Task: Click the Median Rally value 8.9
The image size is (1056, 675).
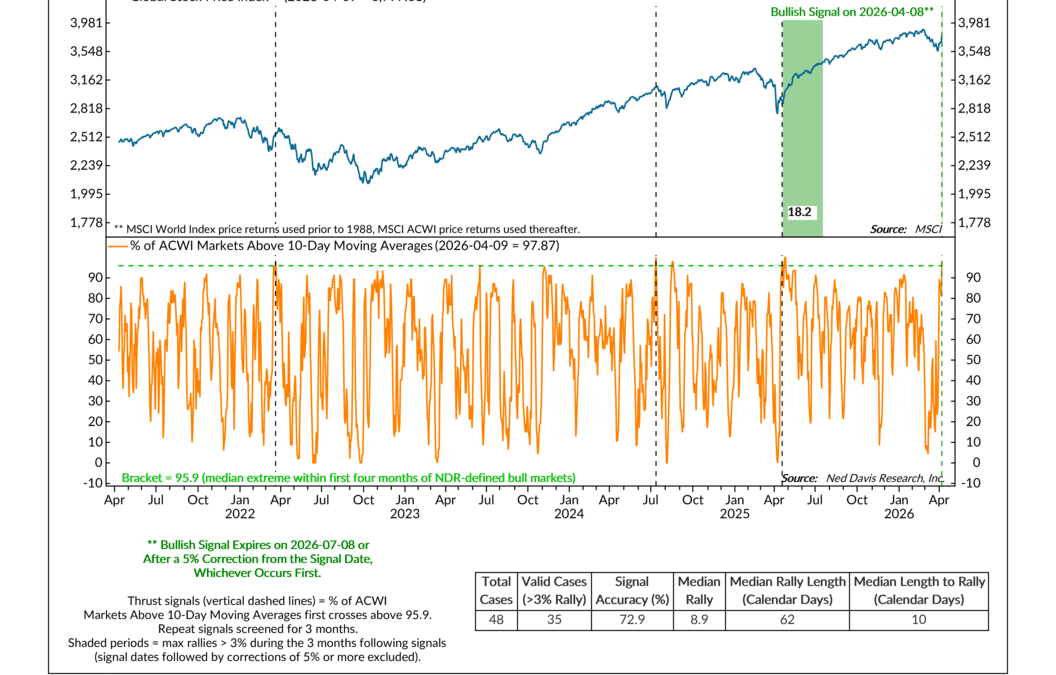Action: [x=699, y=619]
